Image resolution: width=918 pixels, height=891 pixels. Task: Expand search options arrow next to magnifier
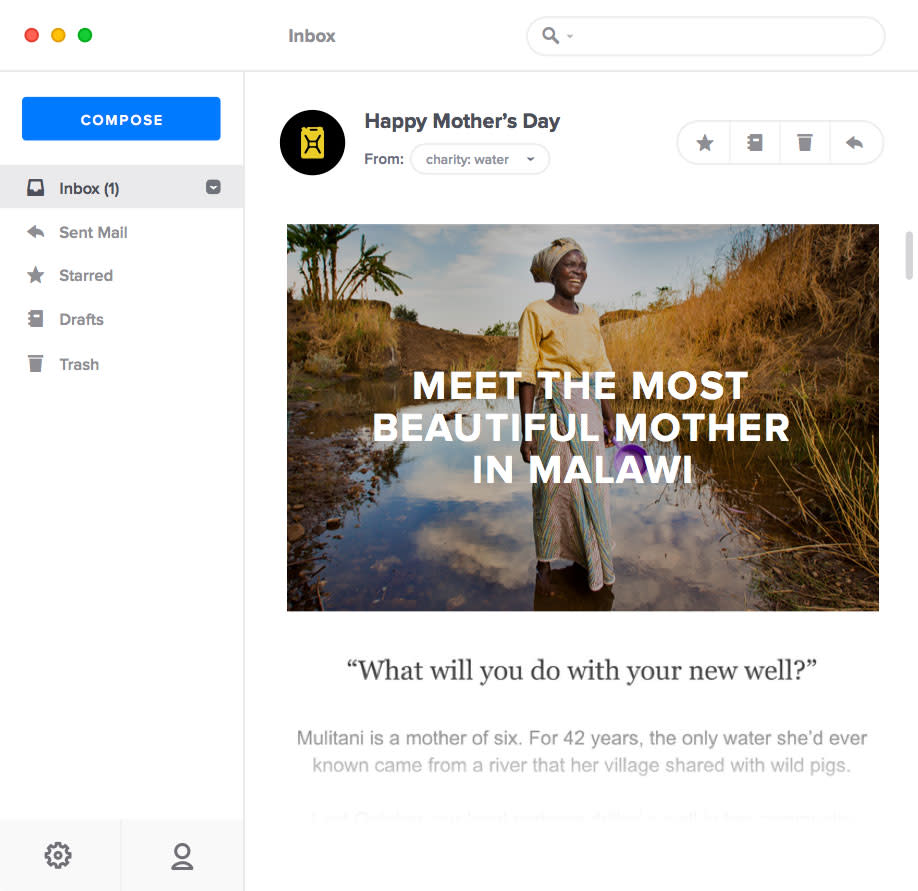point(570,36)
